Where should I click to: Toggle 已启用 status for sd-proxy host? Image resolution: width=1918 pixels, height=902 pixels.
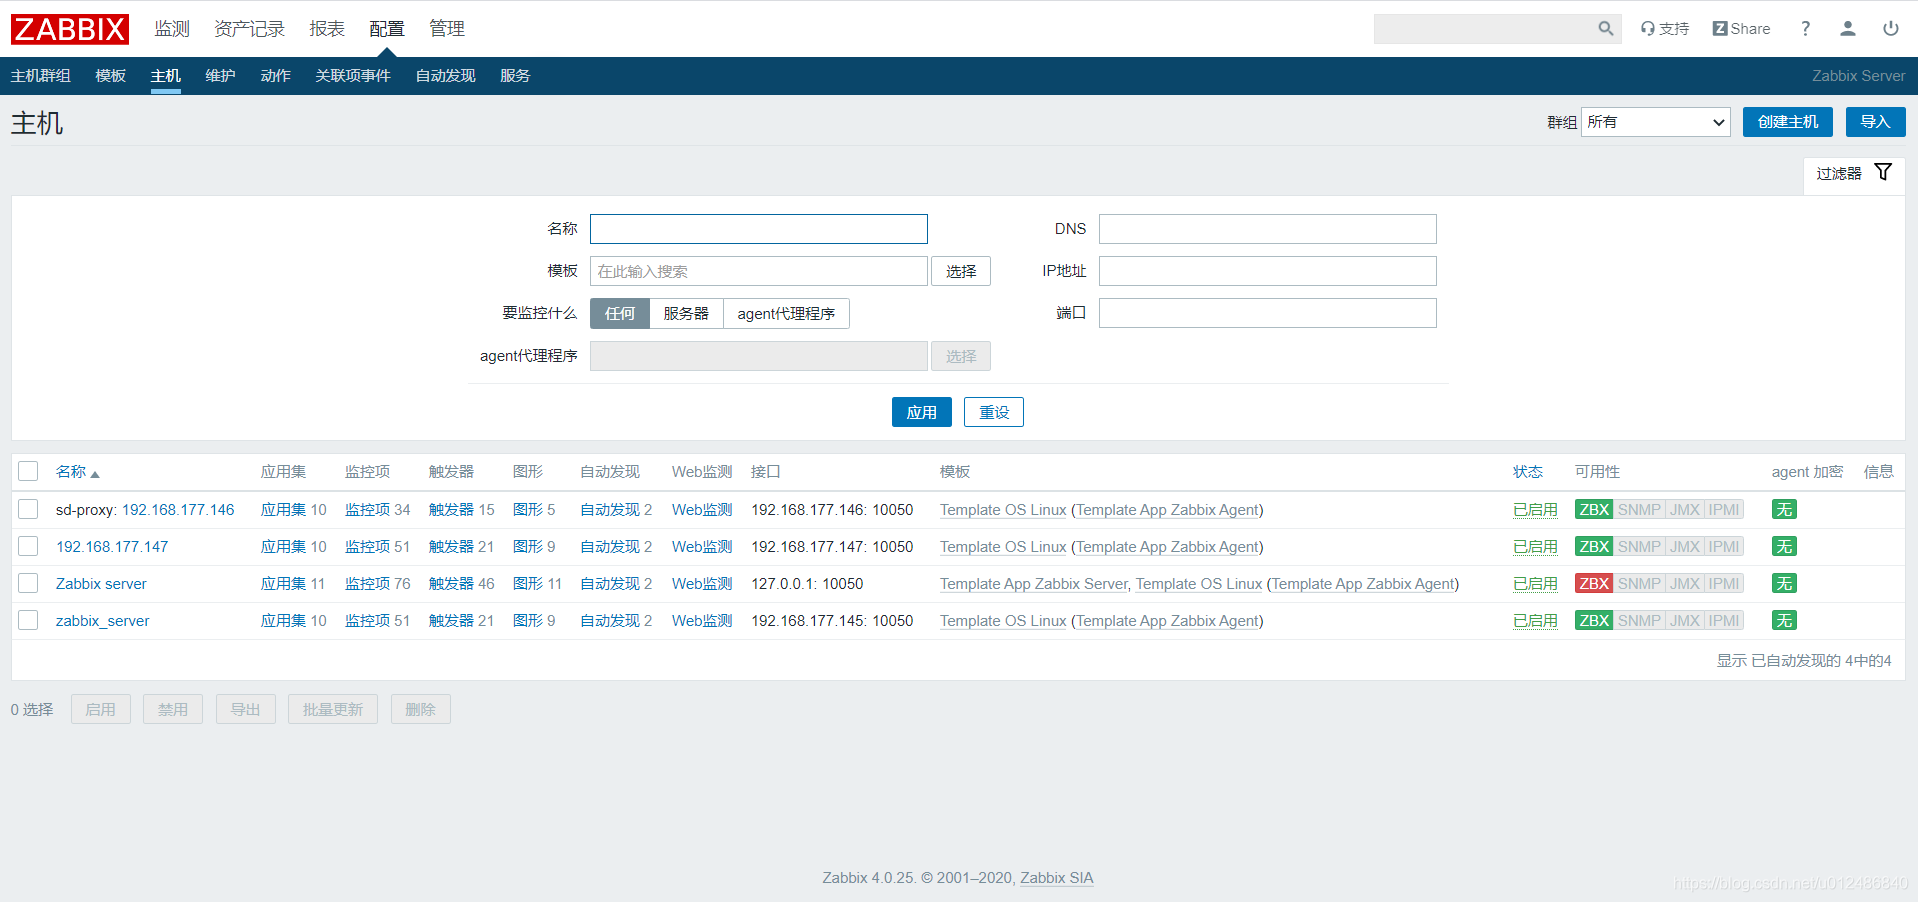(x=1535, y=510)
